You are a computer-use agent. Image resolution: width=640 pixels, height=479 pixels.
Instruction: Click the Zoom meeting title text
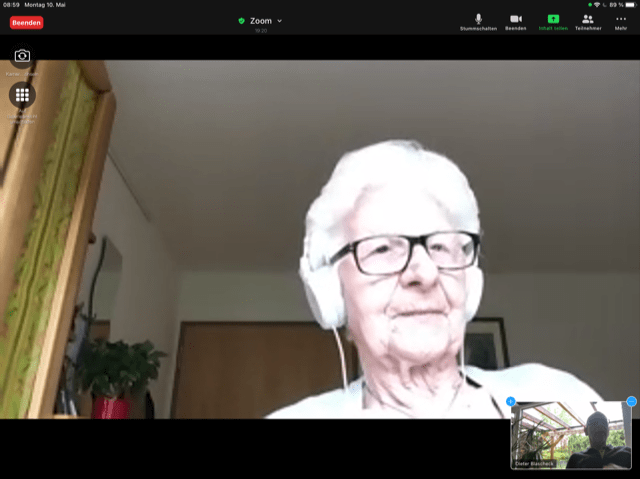coord(260,20)
